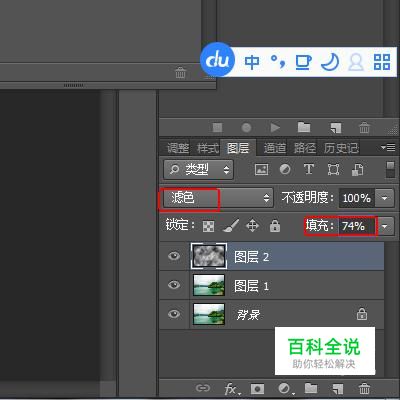Screen dimensions: 400x400
Task: Click the fill 74% field
Action: point(357,226)
